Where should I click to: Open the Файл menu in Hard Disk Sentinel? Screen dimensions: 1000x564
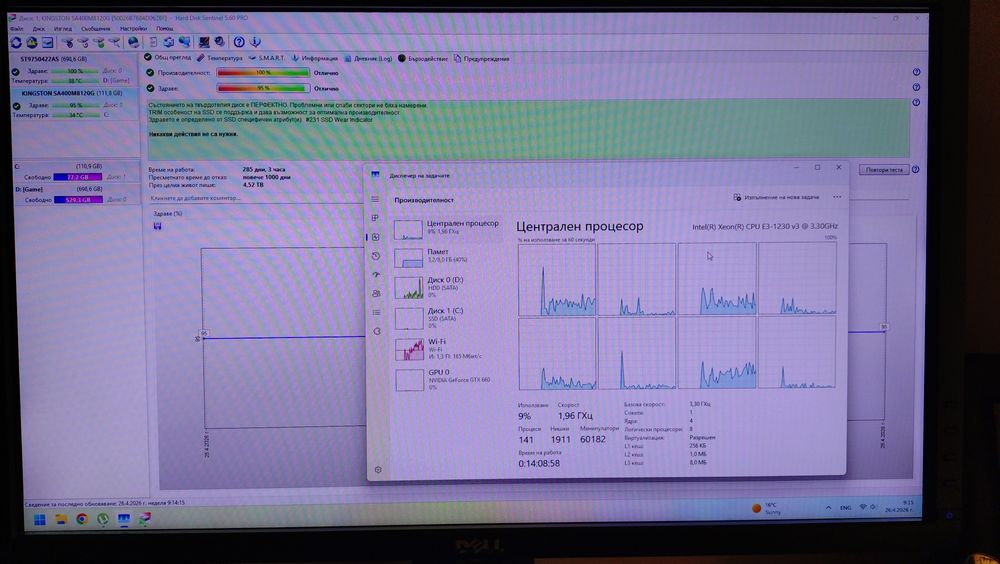coord(17,29)
